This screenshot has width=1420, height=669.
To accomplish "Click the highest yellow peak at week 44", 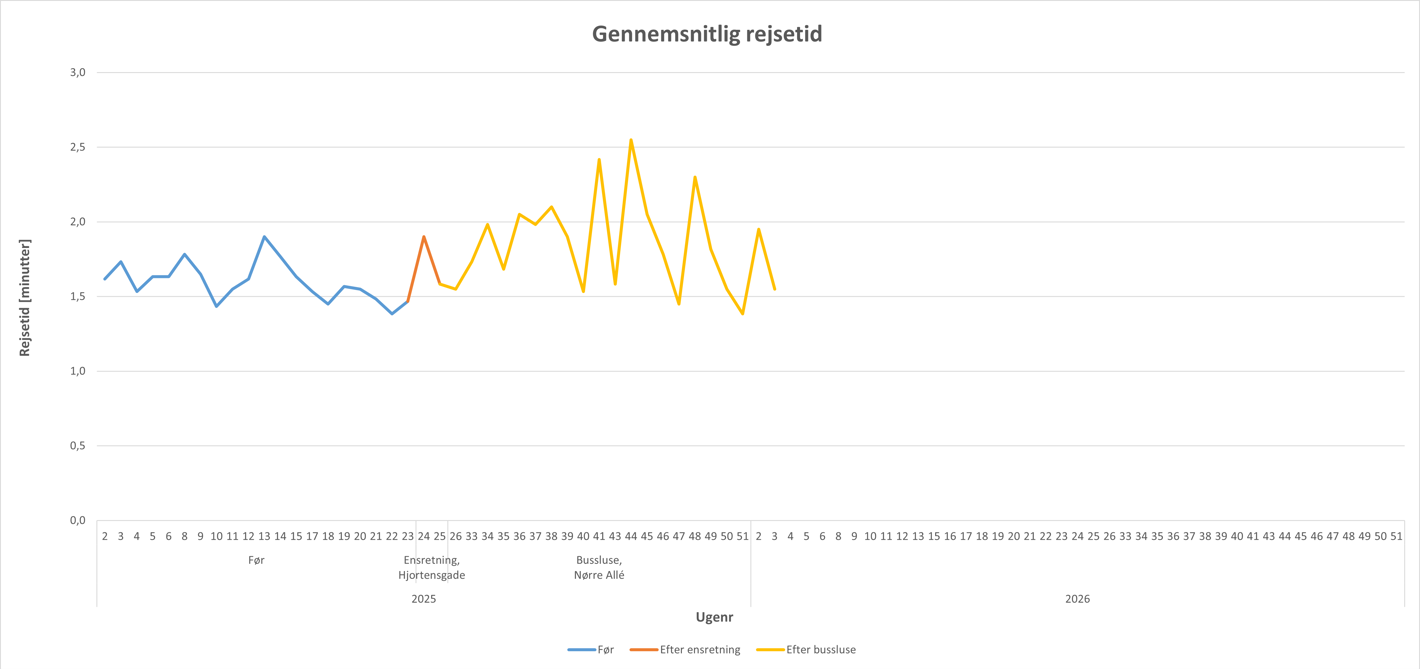I will point(631,140).
